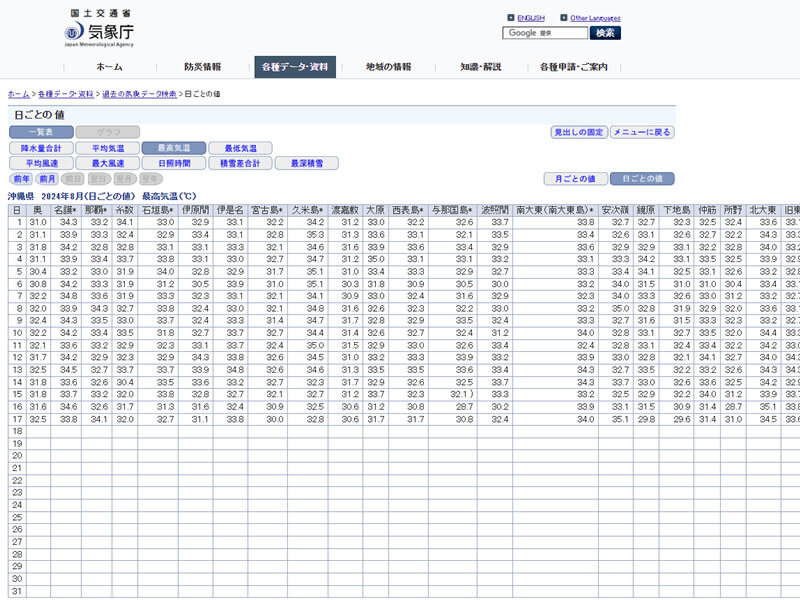Go to previous month with 前月
Viewport: 800px width, 600px height.
click(x=47, y=179)
